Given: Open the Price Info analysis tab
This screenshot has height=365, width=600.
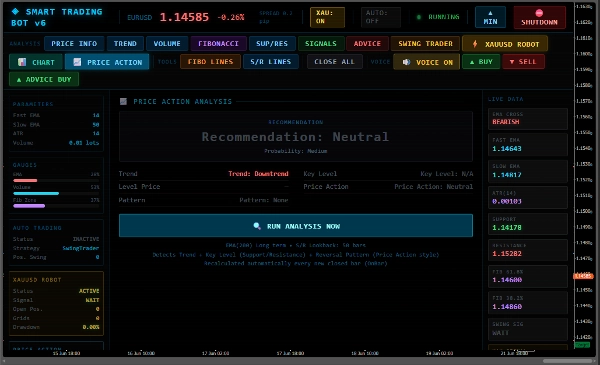Looking at the screenshot, I should pos(74,44).
